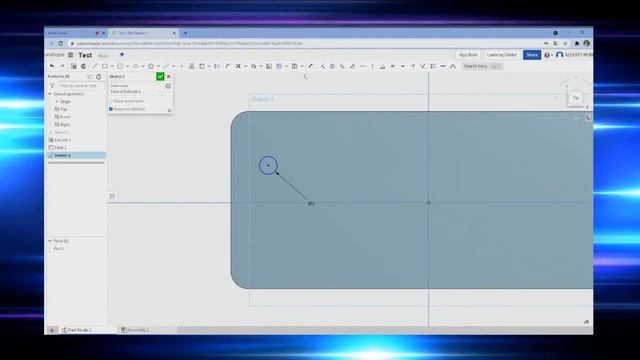Select Fillet 1 in feature list
640x360 pixels.
[x=60, y=148]
